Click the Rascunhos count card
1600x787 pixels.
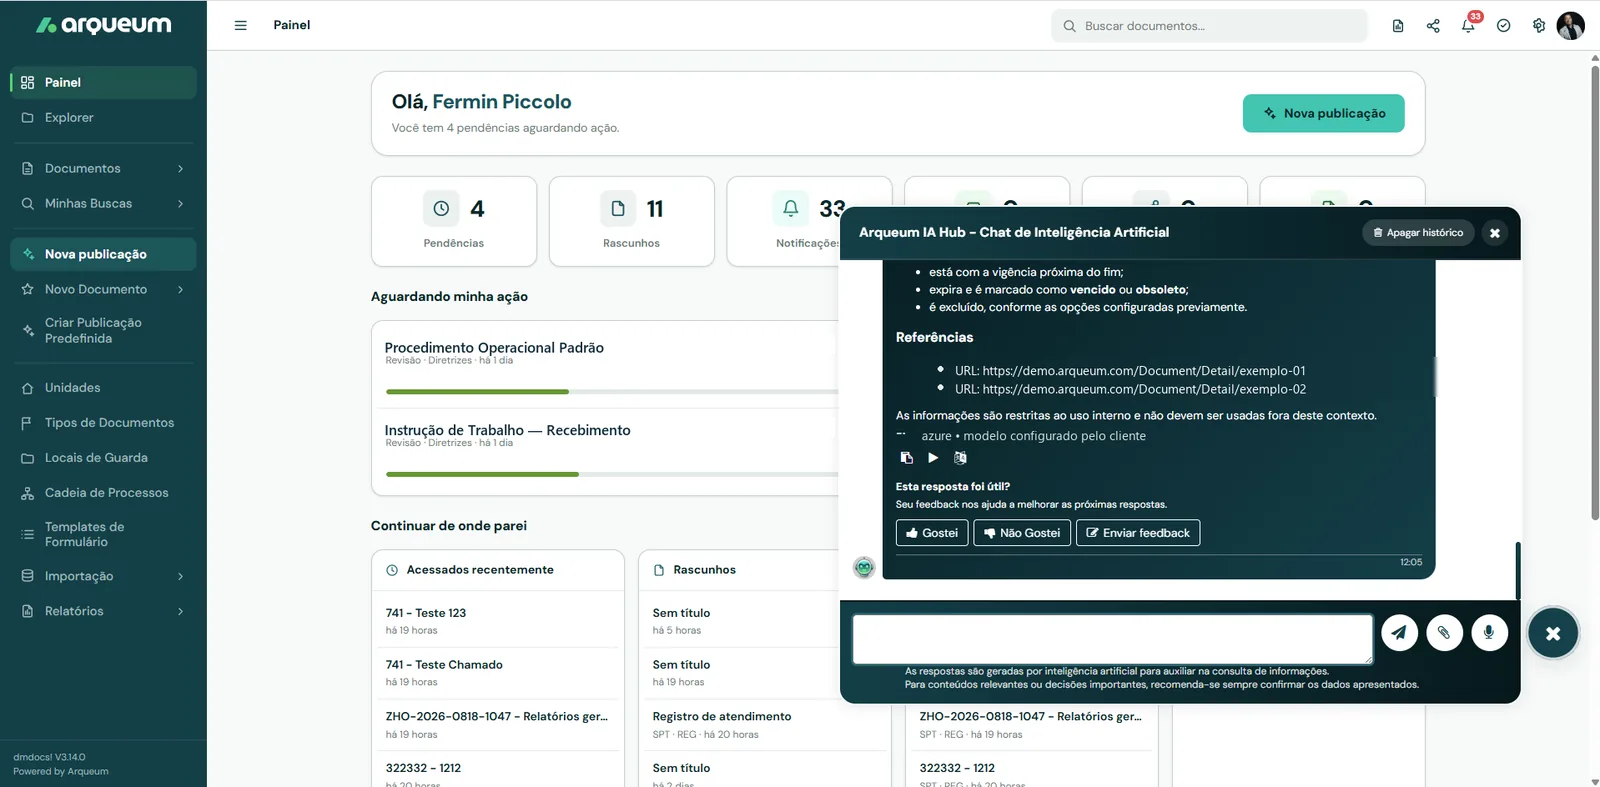coord(632,221)
